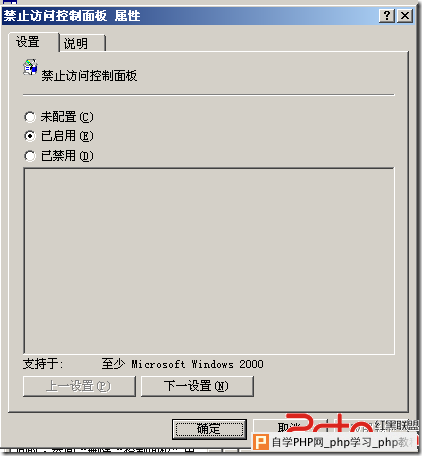Click the 上一设置(P) button

coord(79,386)
